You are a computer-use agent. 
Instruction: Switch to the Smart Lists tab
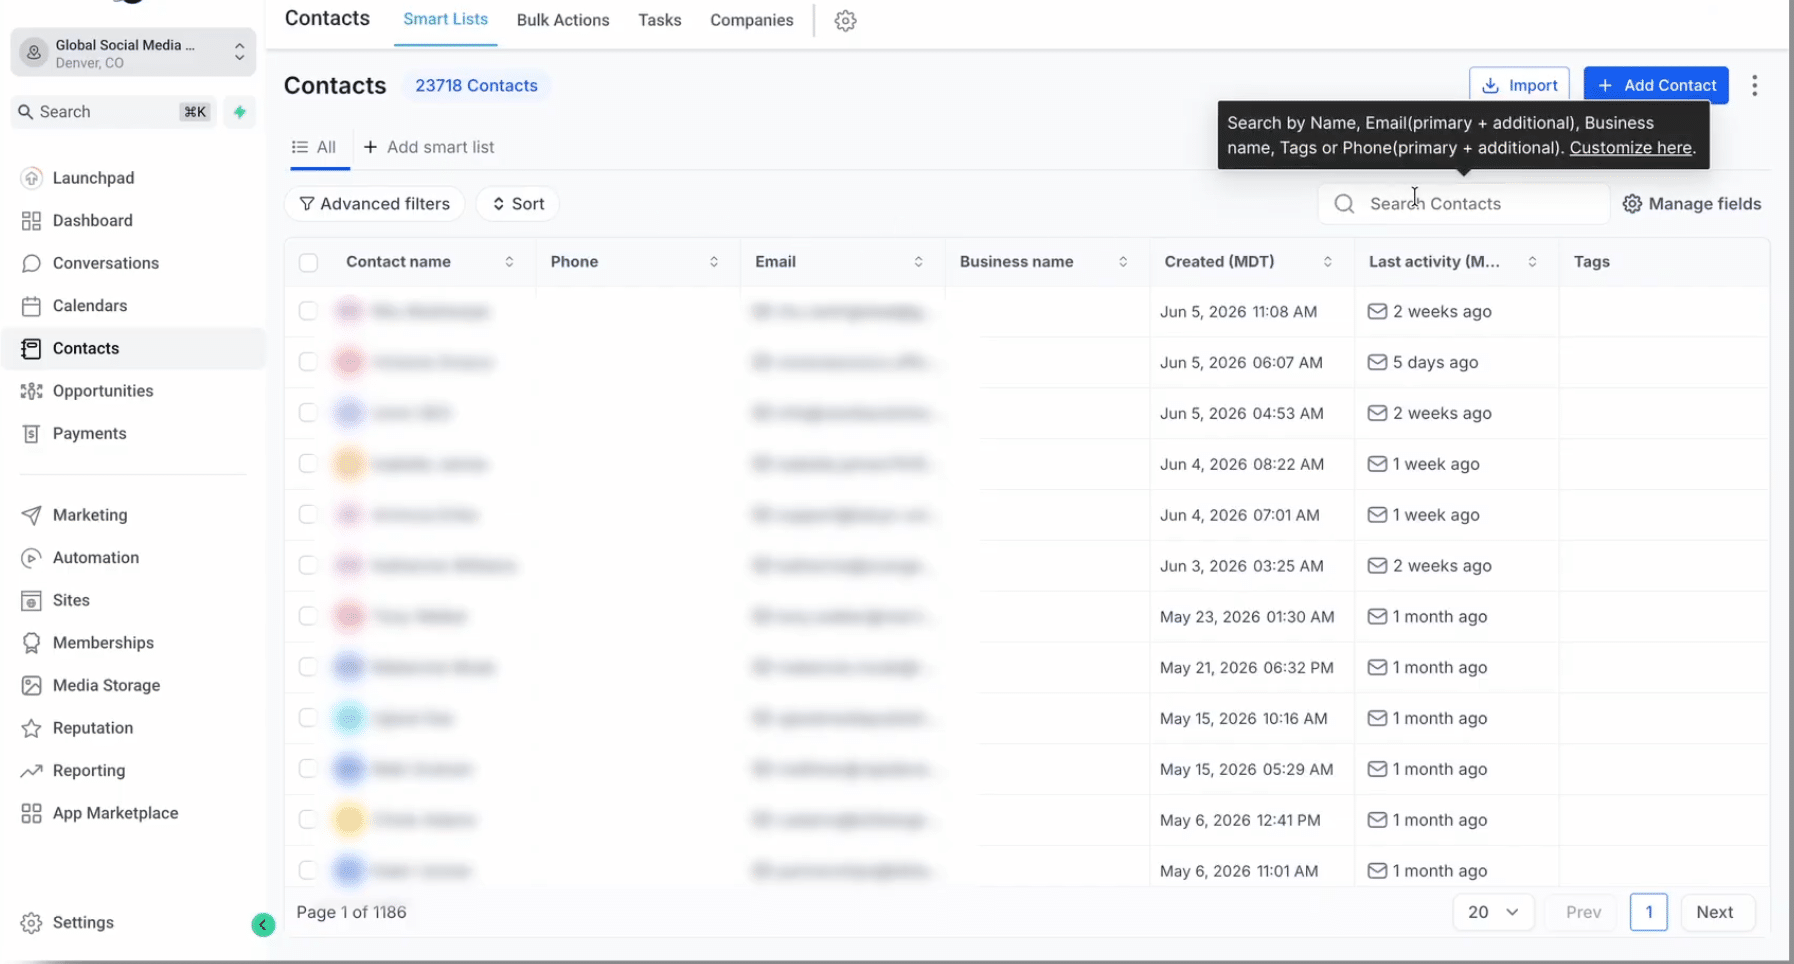(445, 19)
